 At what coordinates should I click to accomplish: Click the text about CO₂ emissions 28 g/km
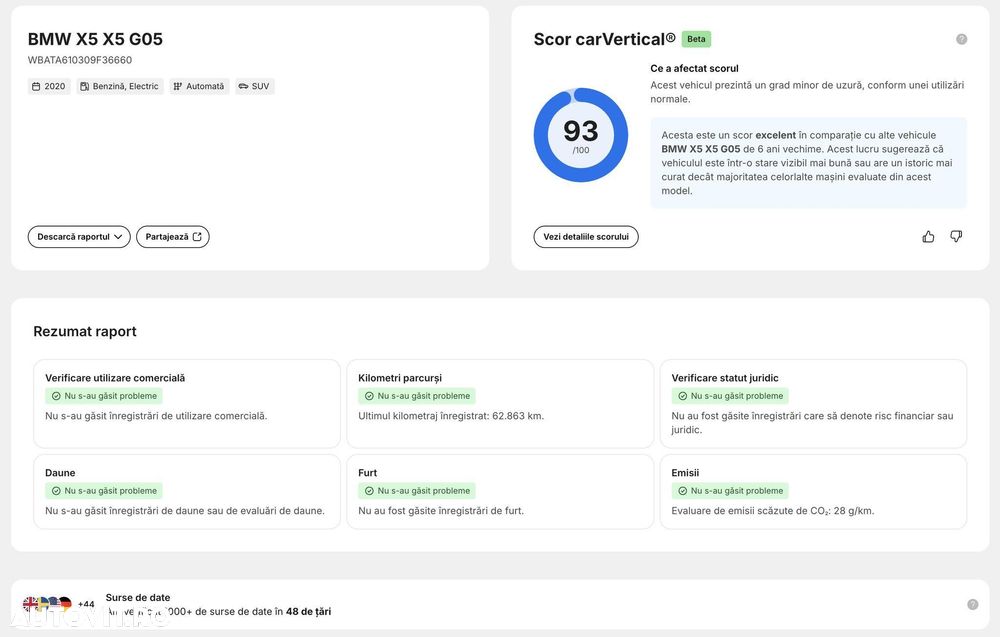[x=773, y=511]
